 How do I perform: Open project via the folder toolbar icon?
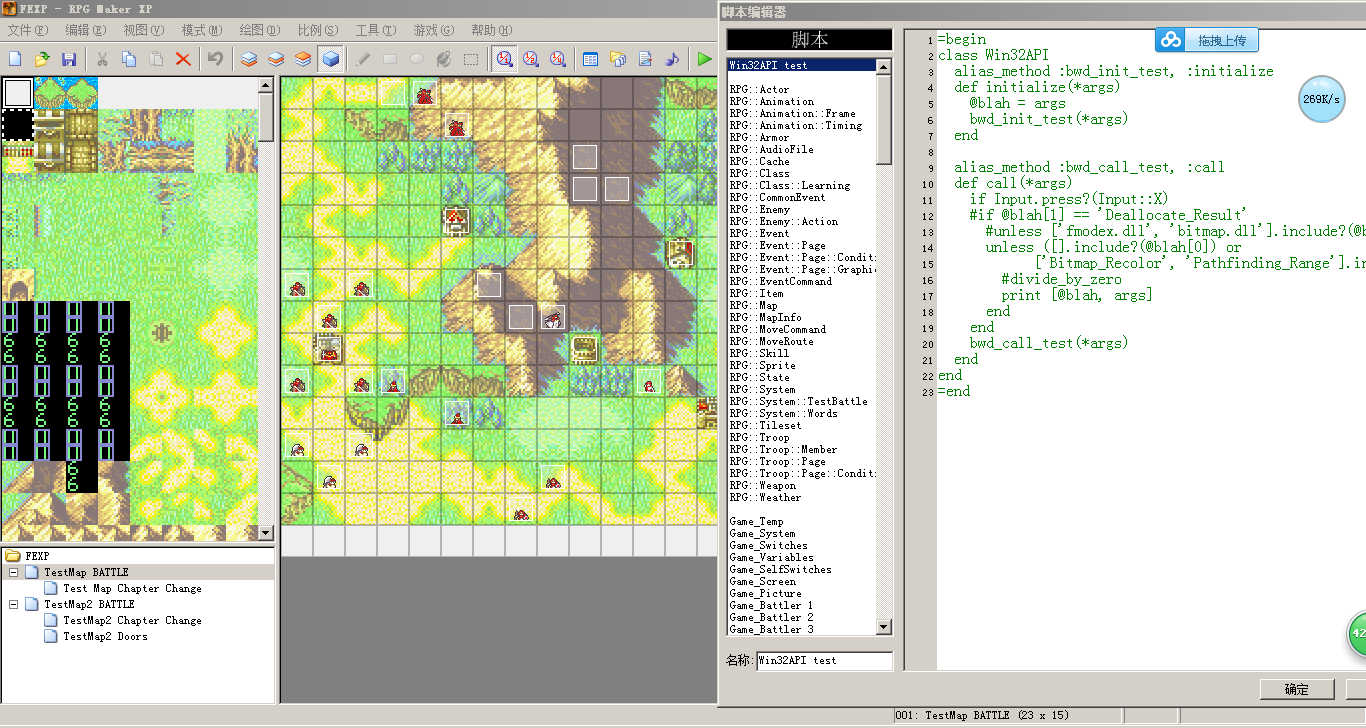(x=42, y=59)
